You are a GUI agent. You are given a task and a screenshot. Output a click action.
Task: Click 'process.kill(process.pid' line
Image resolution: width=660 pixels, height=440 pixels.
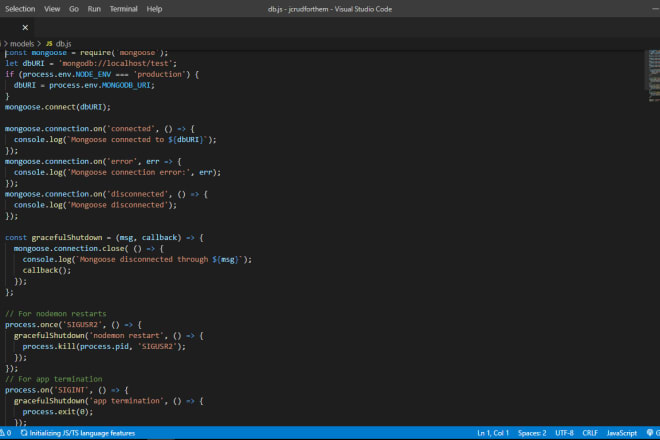(104, 346)
